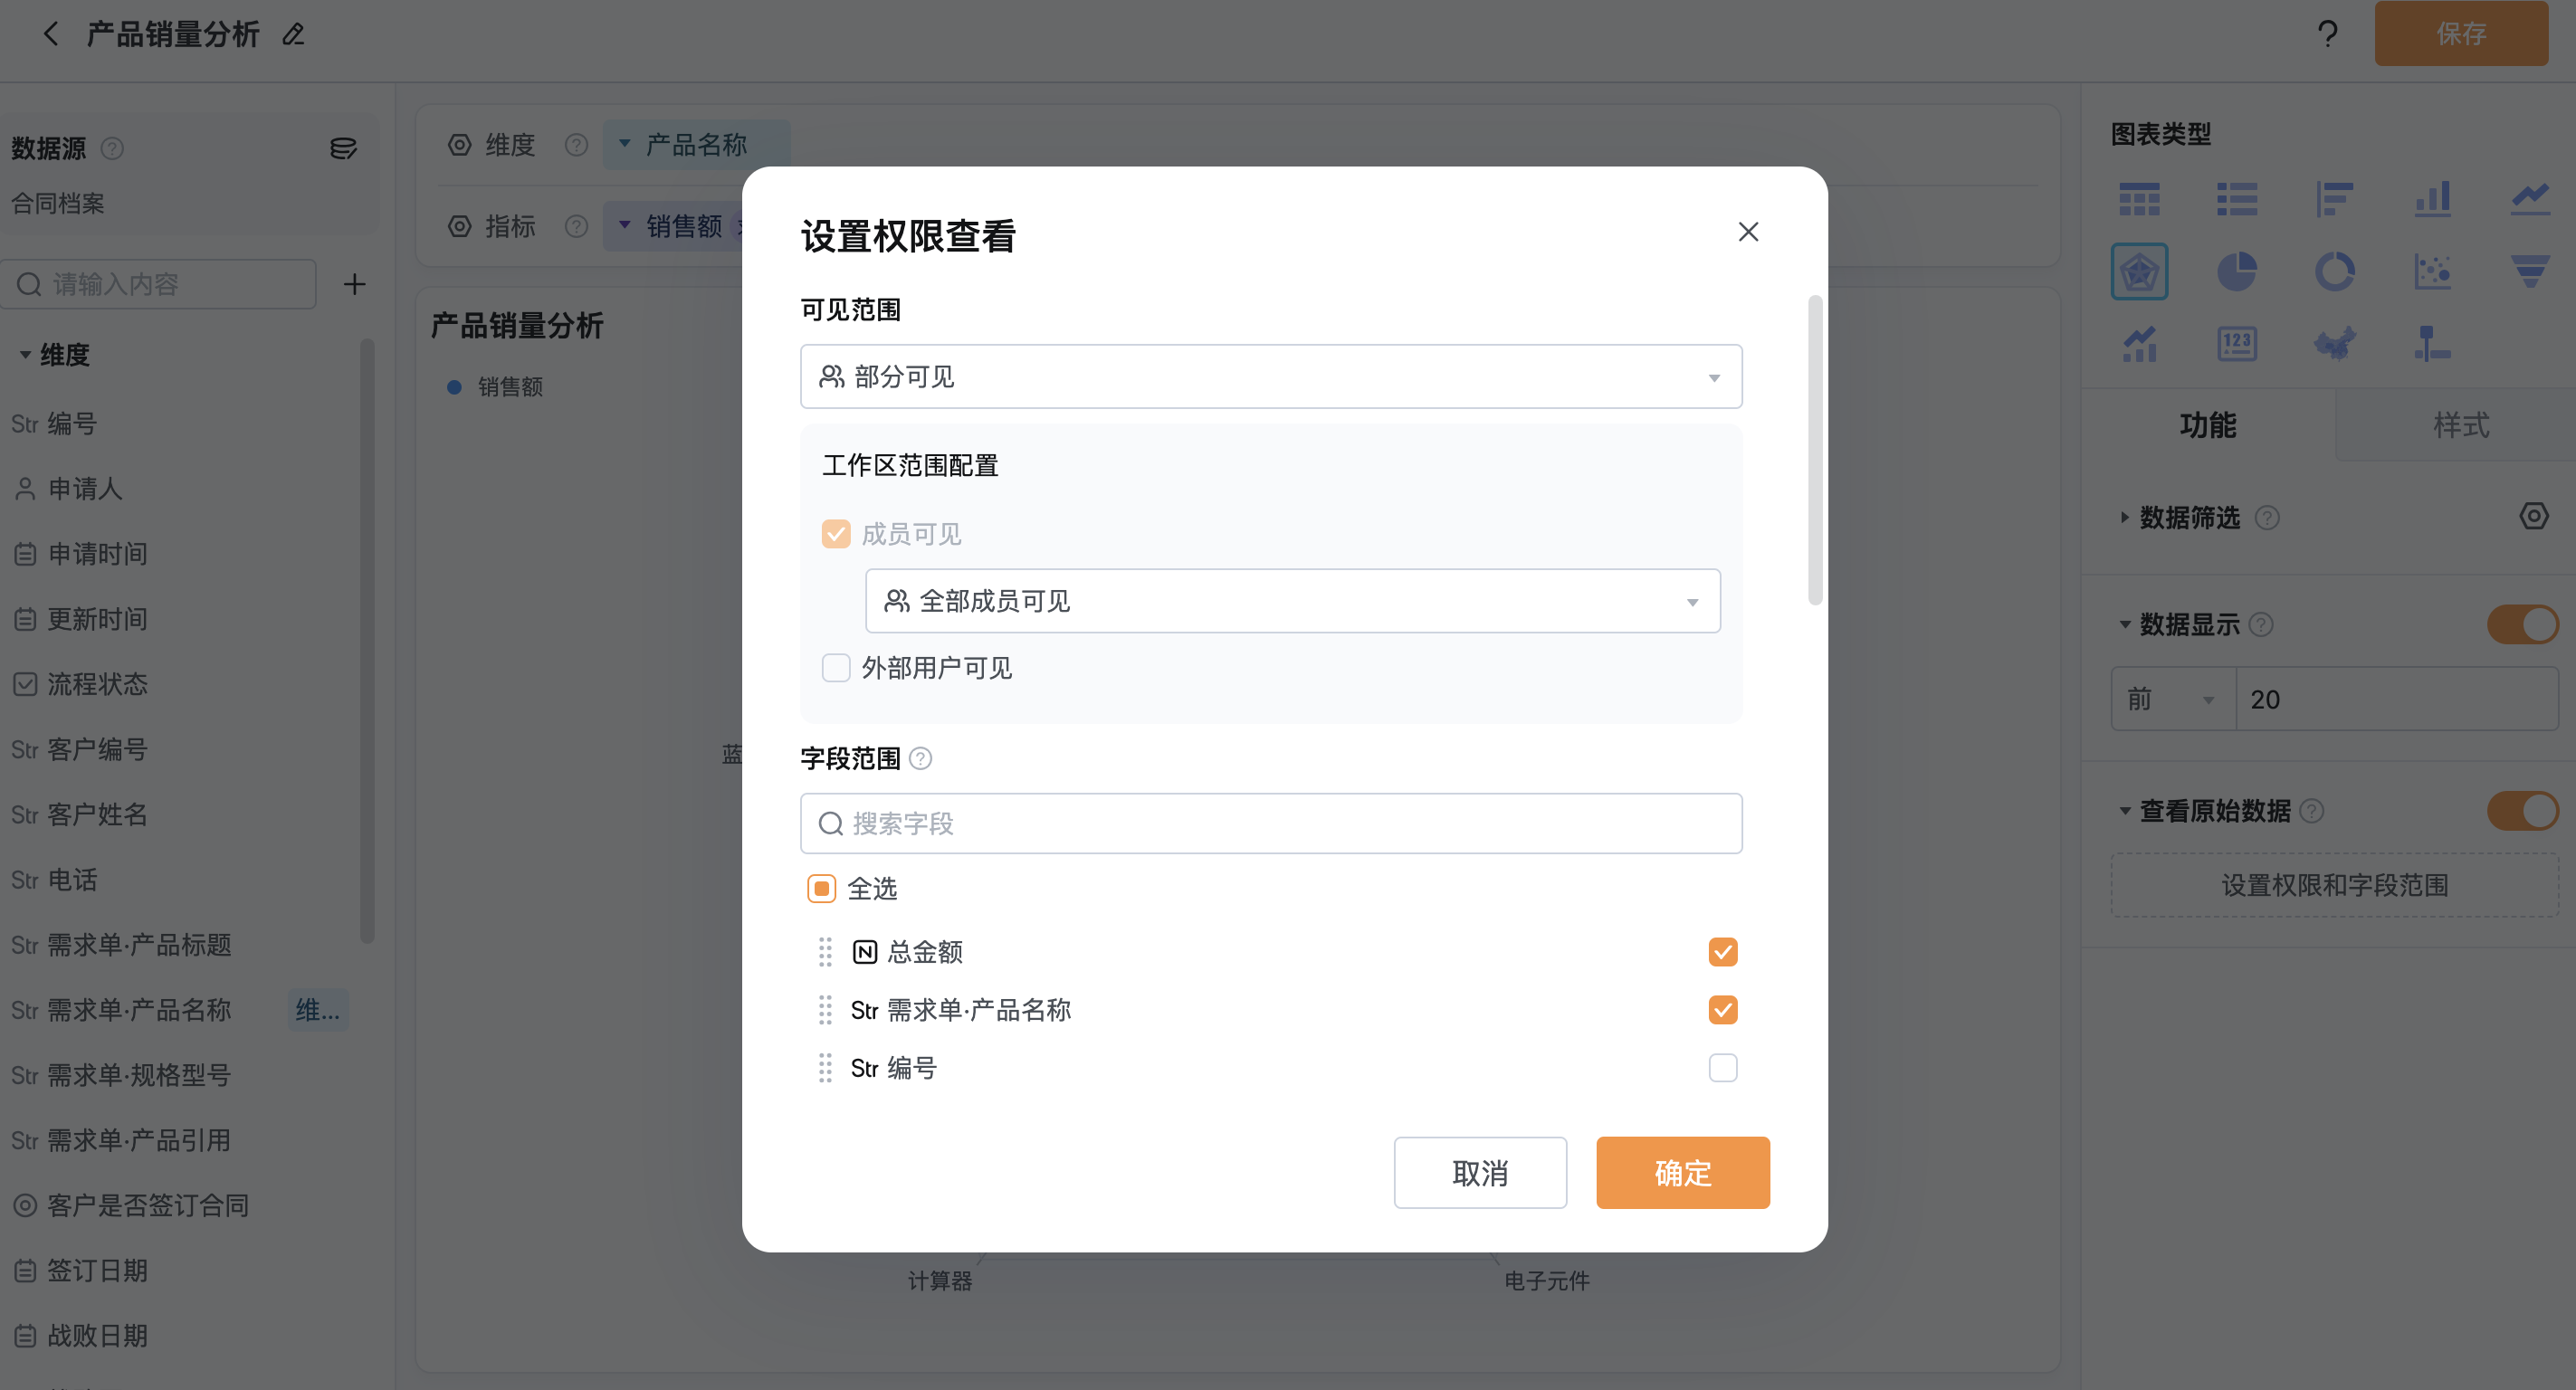2576x1390 pixels.
Task: Click the edit pencil next to title
Action: (293, 34)
